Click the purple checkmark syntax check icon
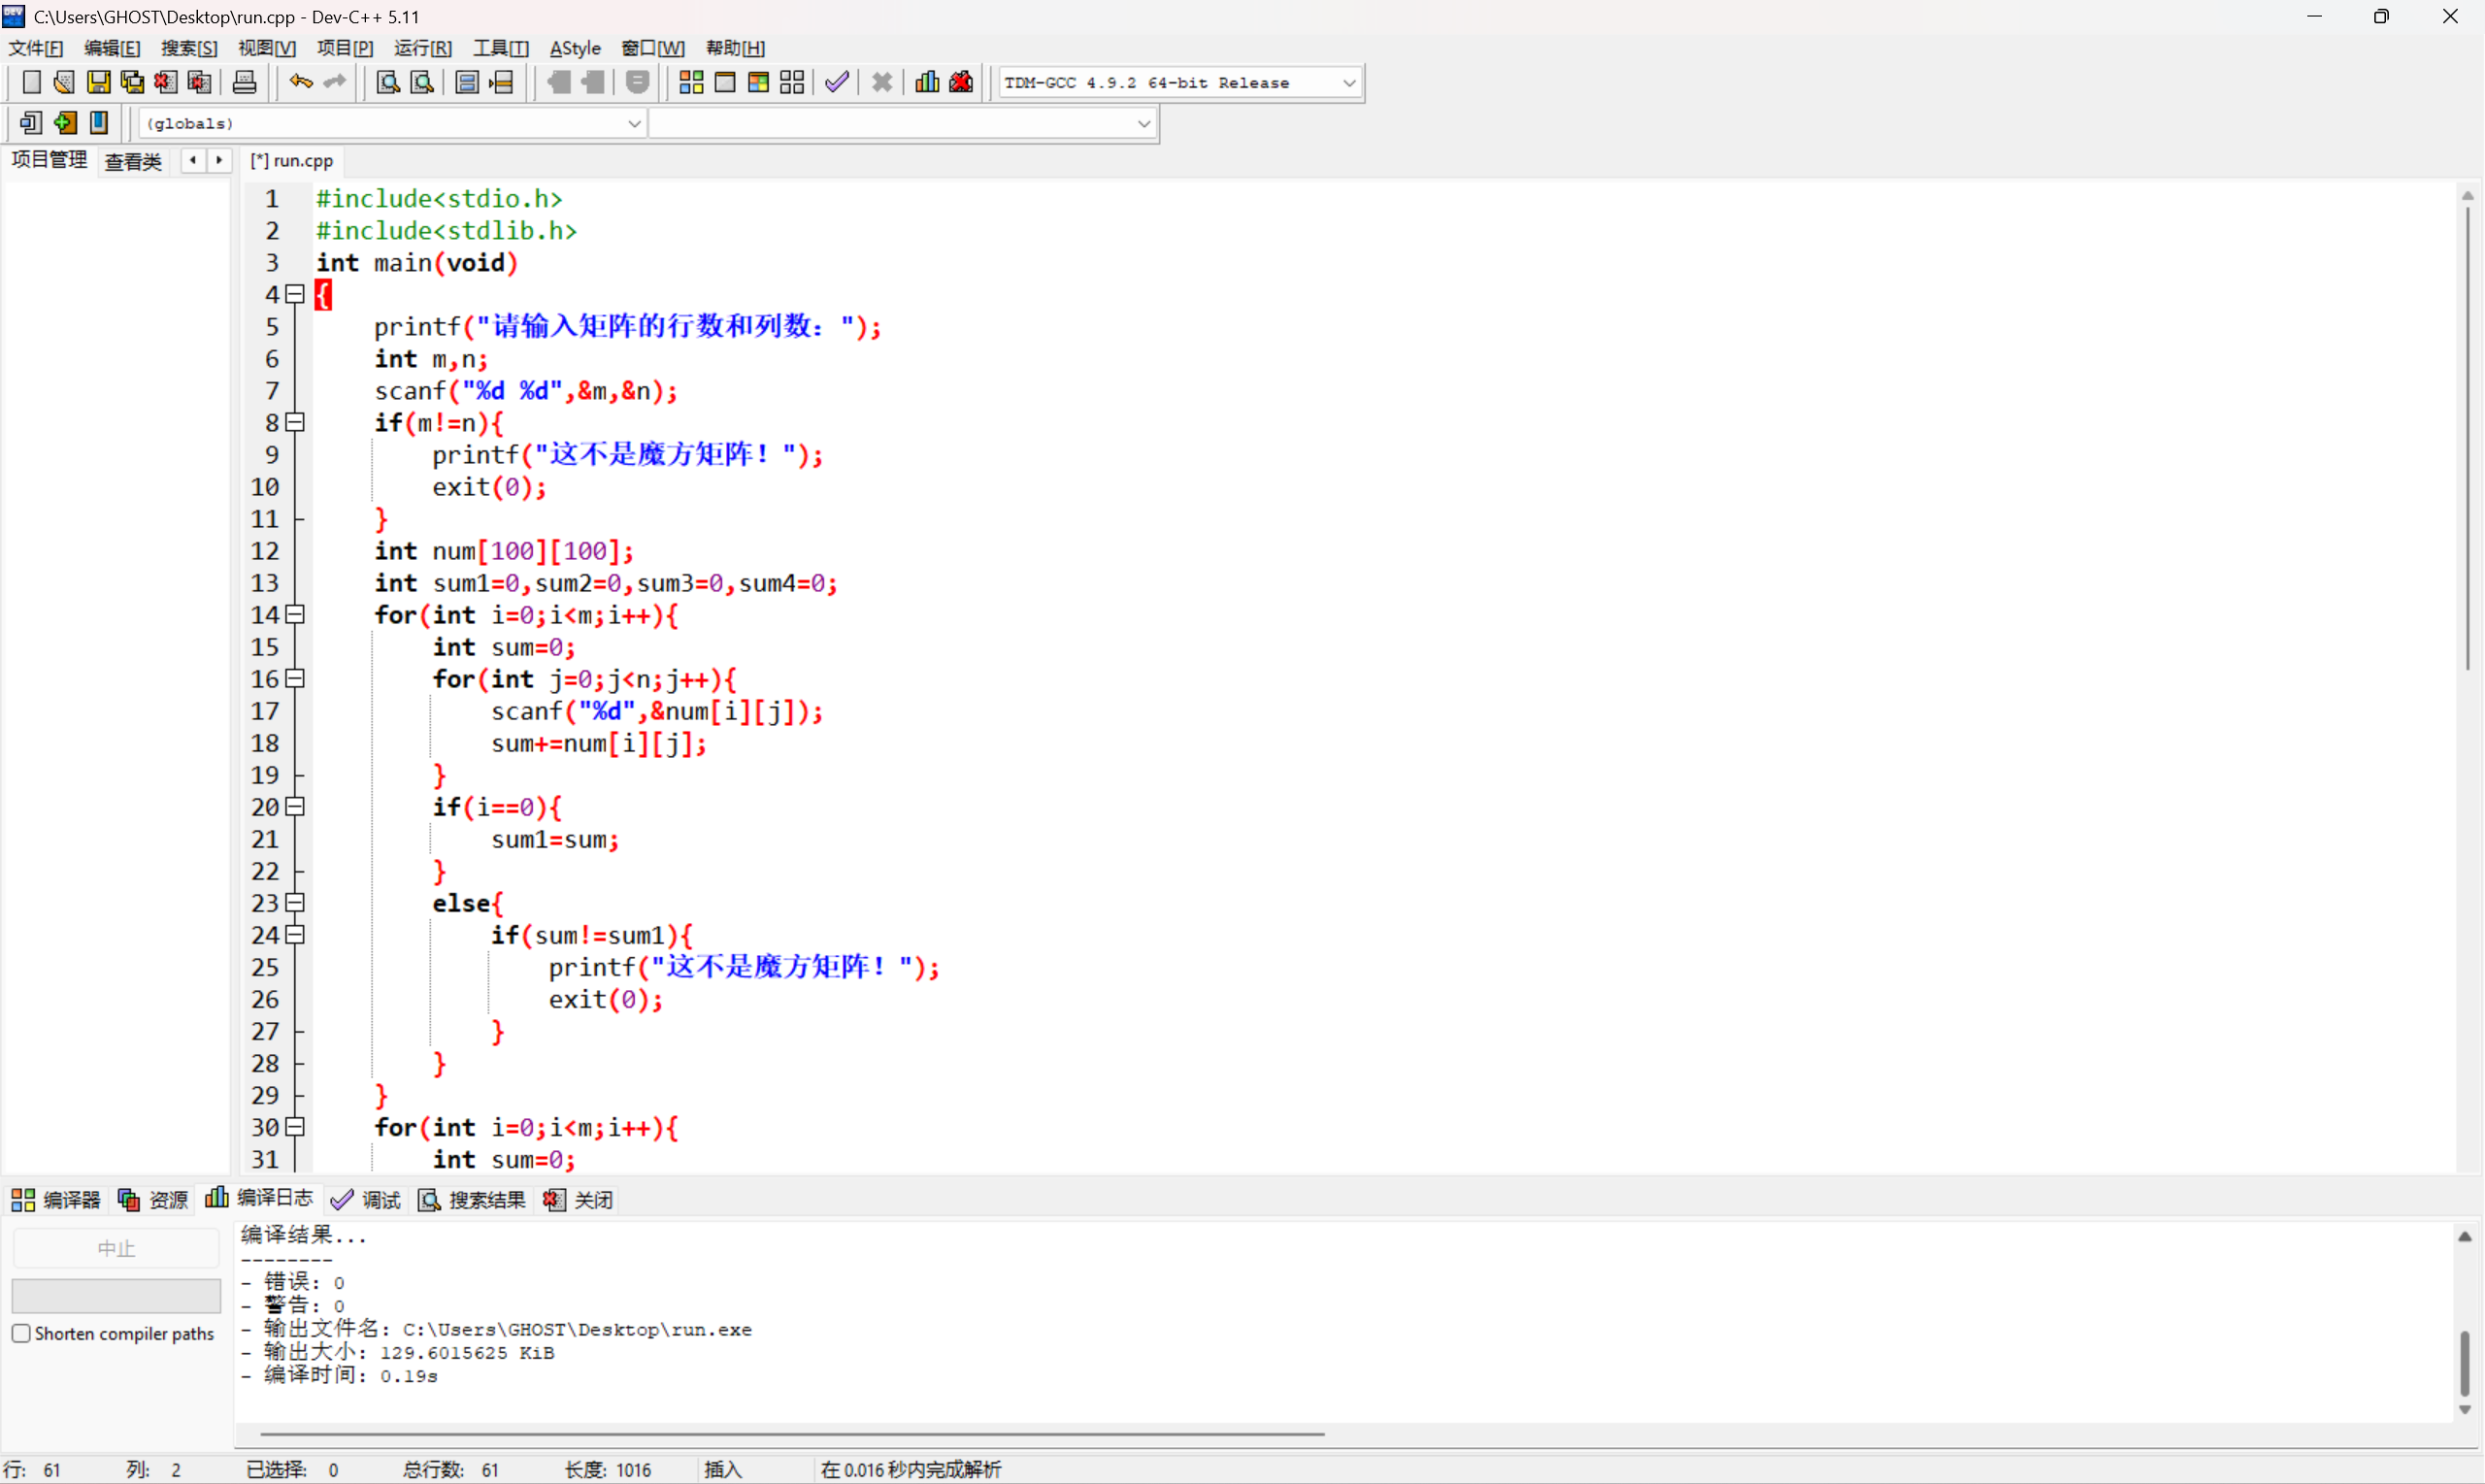 point(837,83)
